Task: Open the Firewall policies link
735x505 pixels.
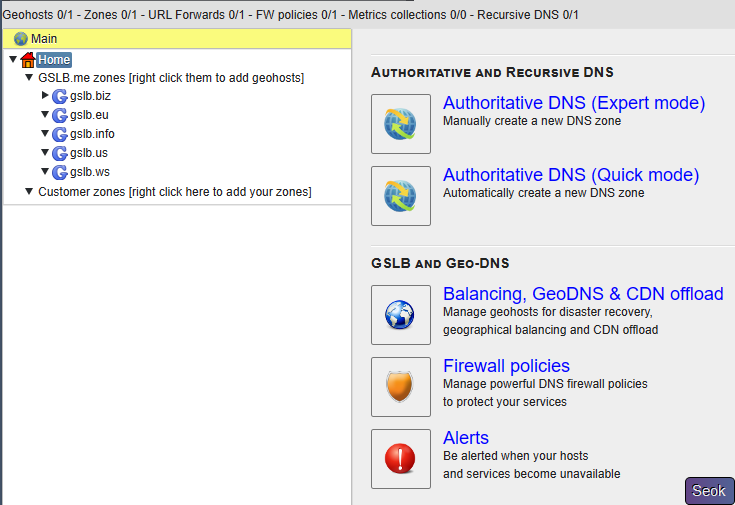Action: (506, 366)
